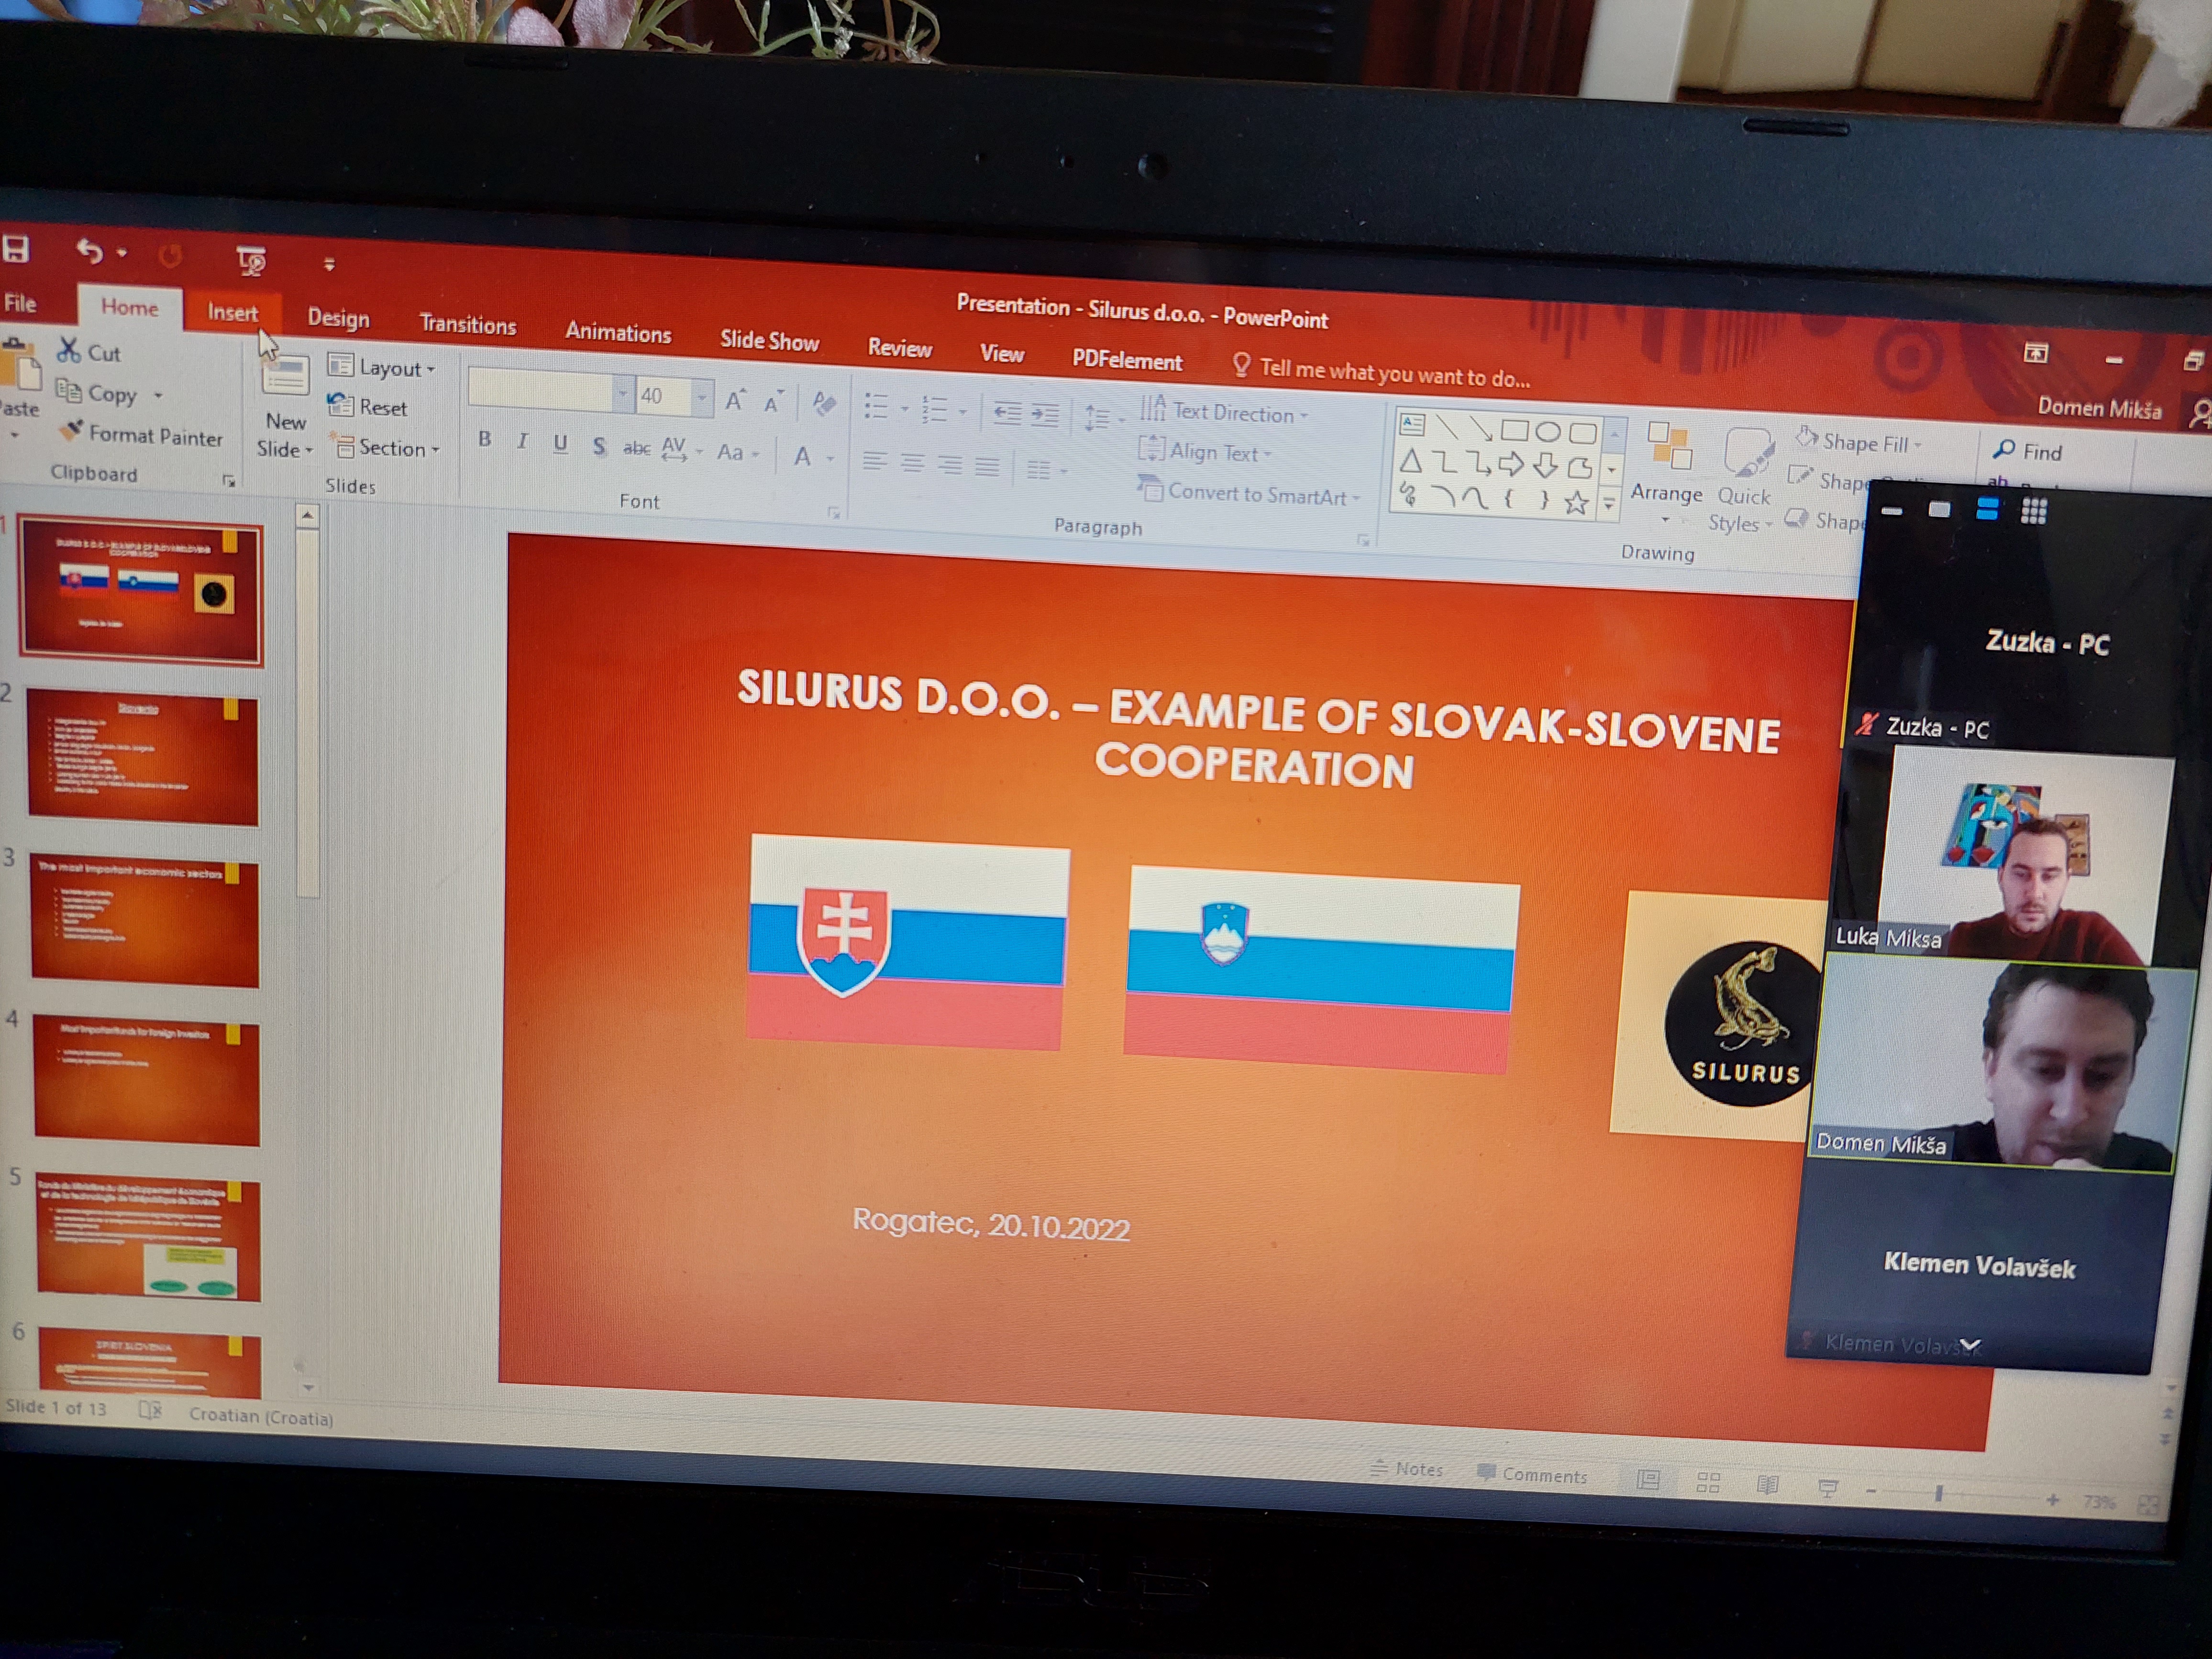Select the right arrow shape
The height and width of the screenshot is (1659, 2212).
click(x=1511, y=464)
